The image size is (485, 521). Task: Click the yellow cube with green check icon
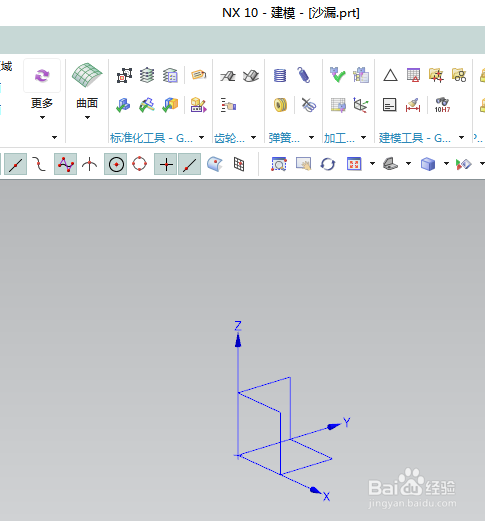pyautogui.click(x=170, y=105)
